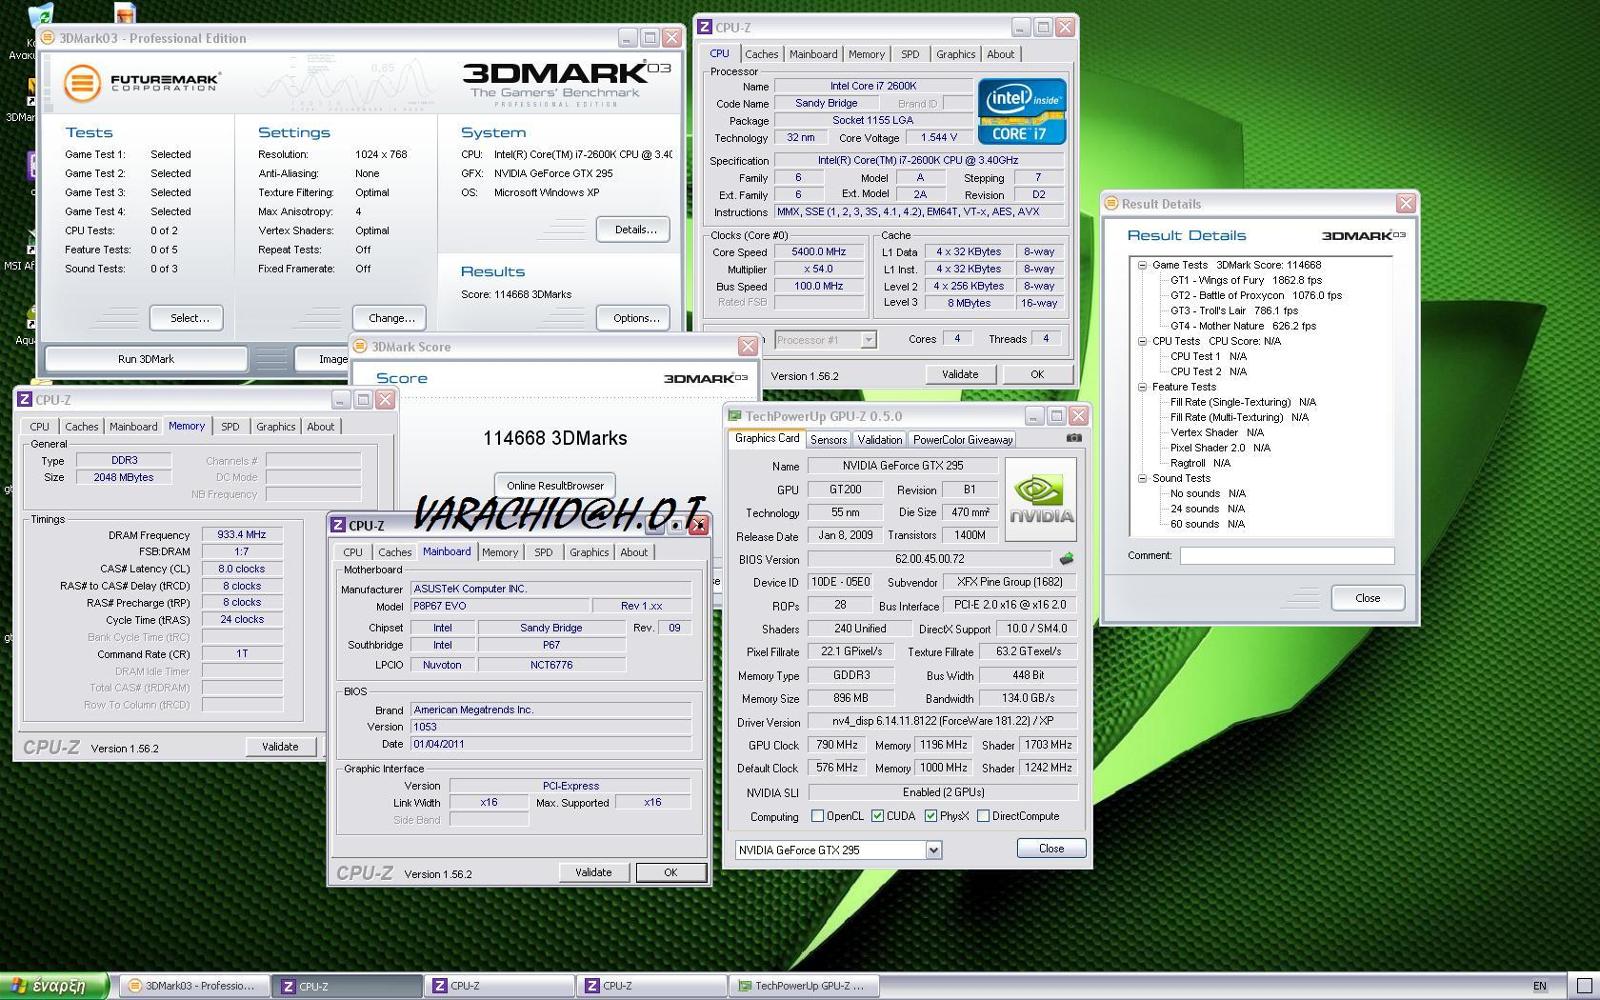Viewport: 1600px width, 1000px height.
Task: Click the NVIDIA logo in GPU-Z
Action: click(x=1040, y=499)
